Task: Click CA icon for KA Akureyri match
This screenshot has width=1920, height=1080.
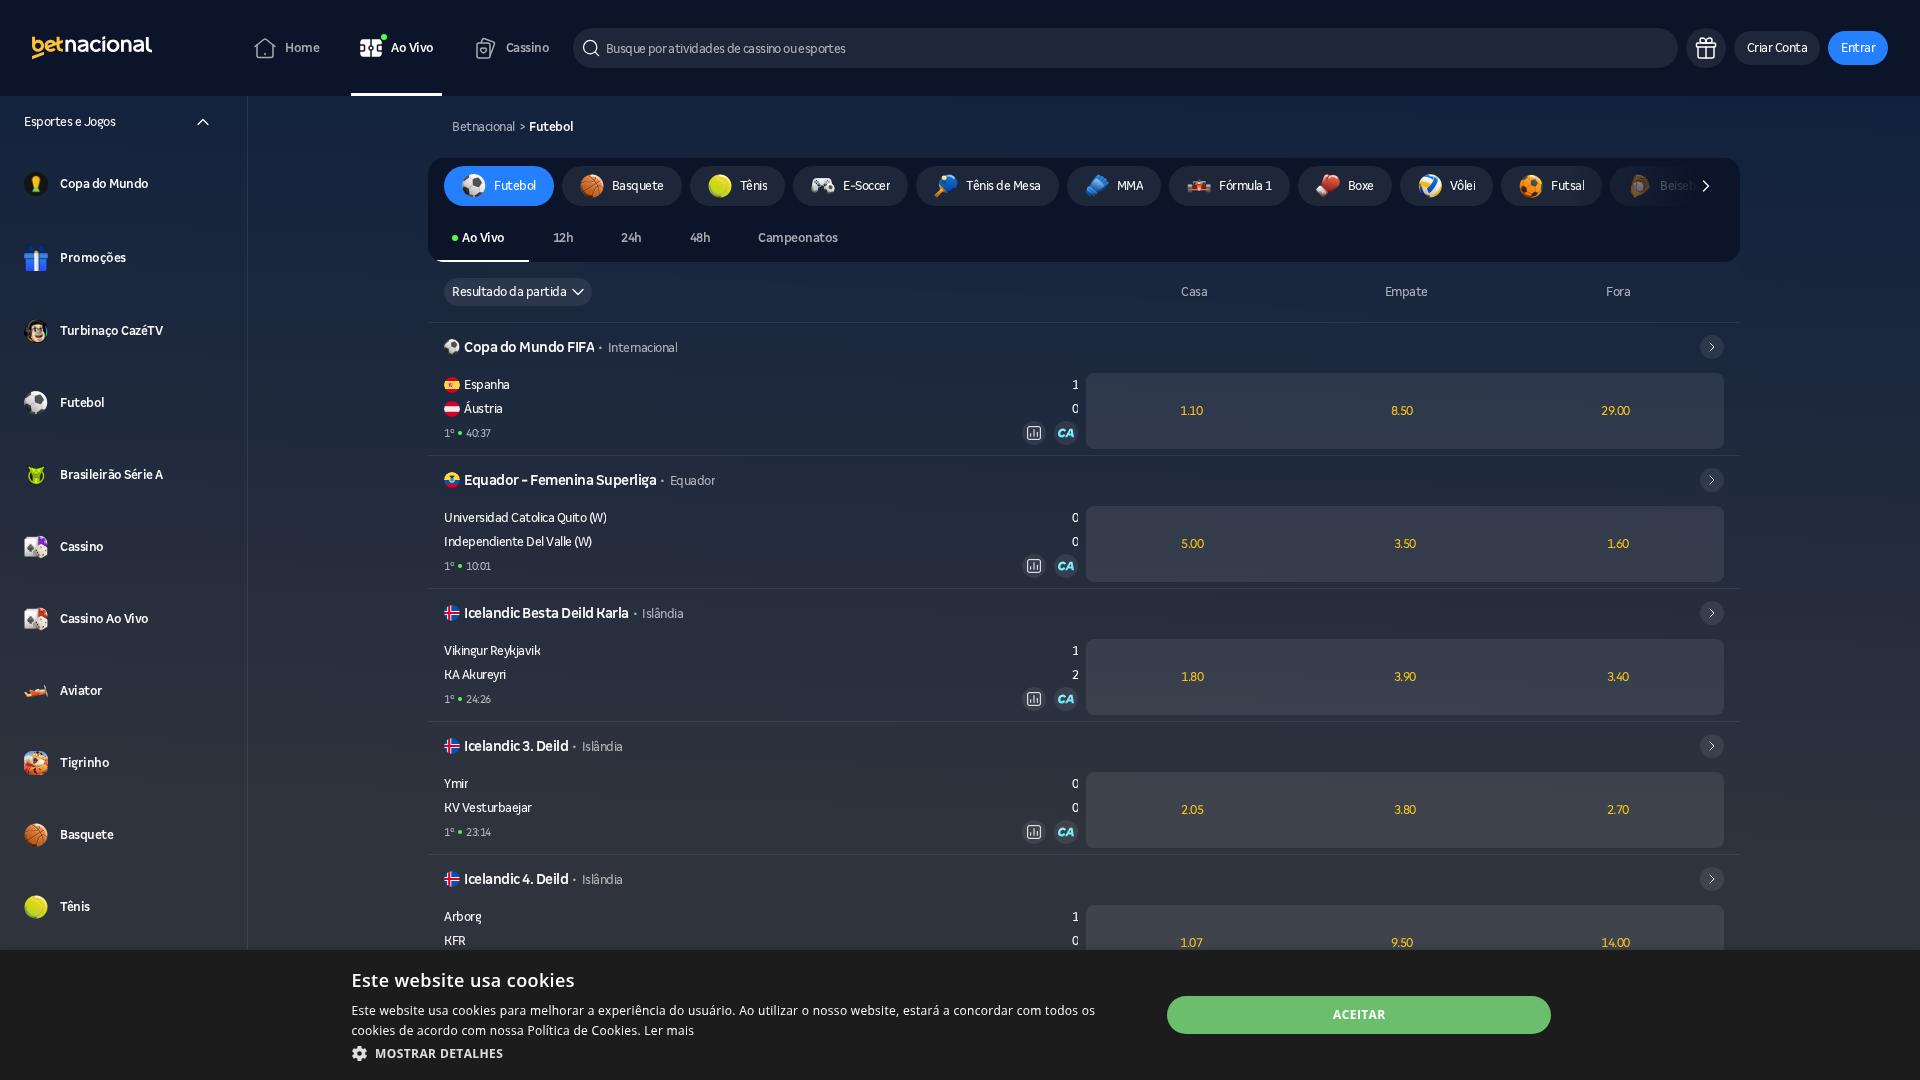Action: (x=1066, y=699)
